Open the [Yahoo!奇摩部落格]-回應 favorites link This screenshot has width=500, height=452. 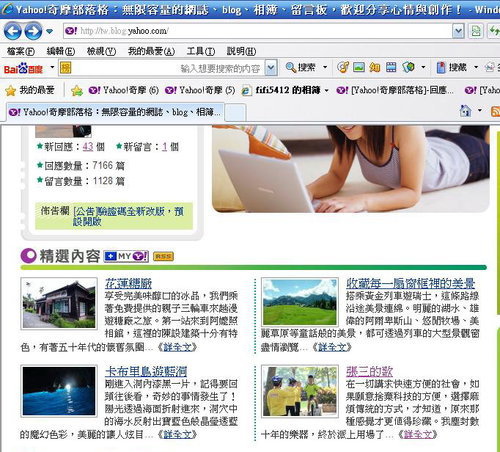tap(395, 90)
